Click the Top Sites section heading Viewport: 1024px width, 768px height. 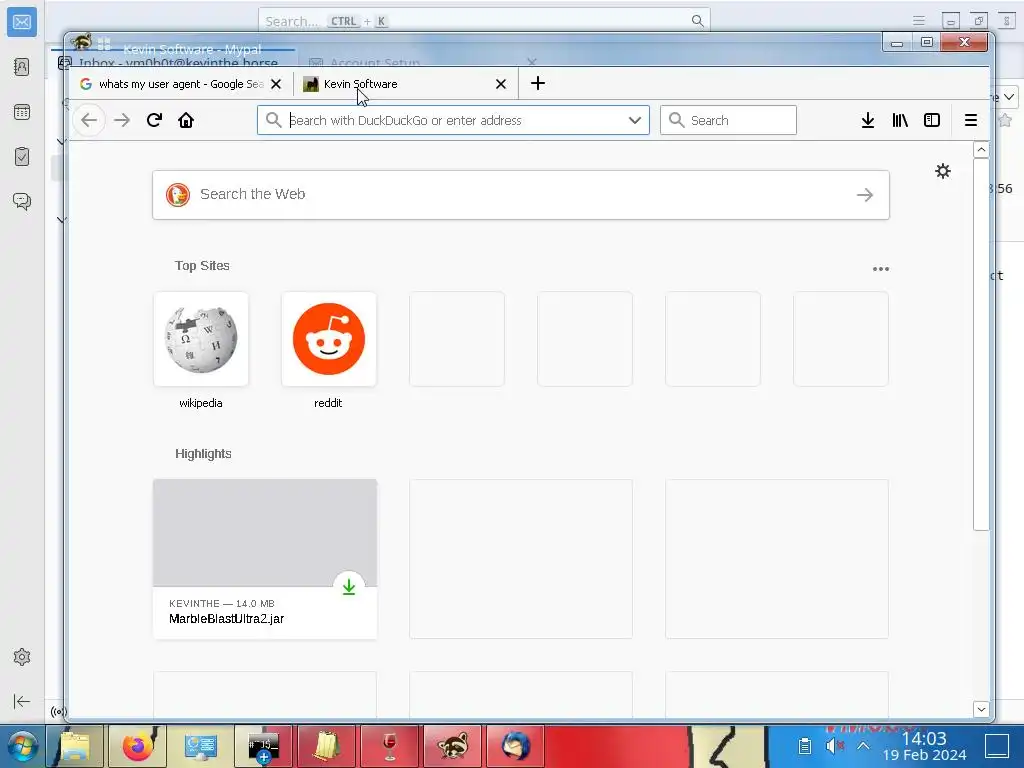pyautogui.click(x=202, y=266)
